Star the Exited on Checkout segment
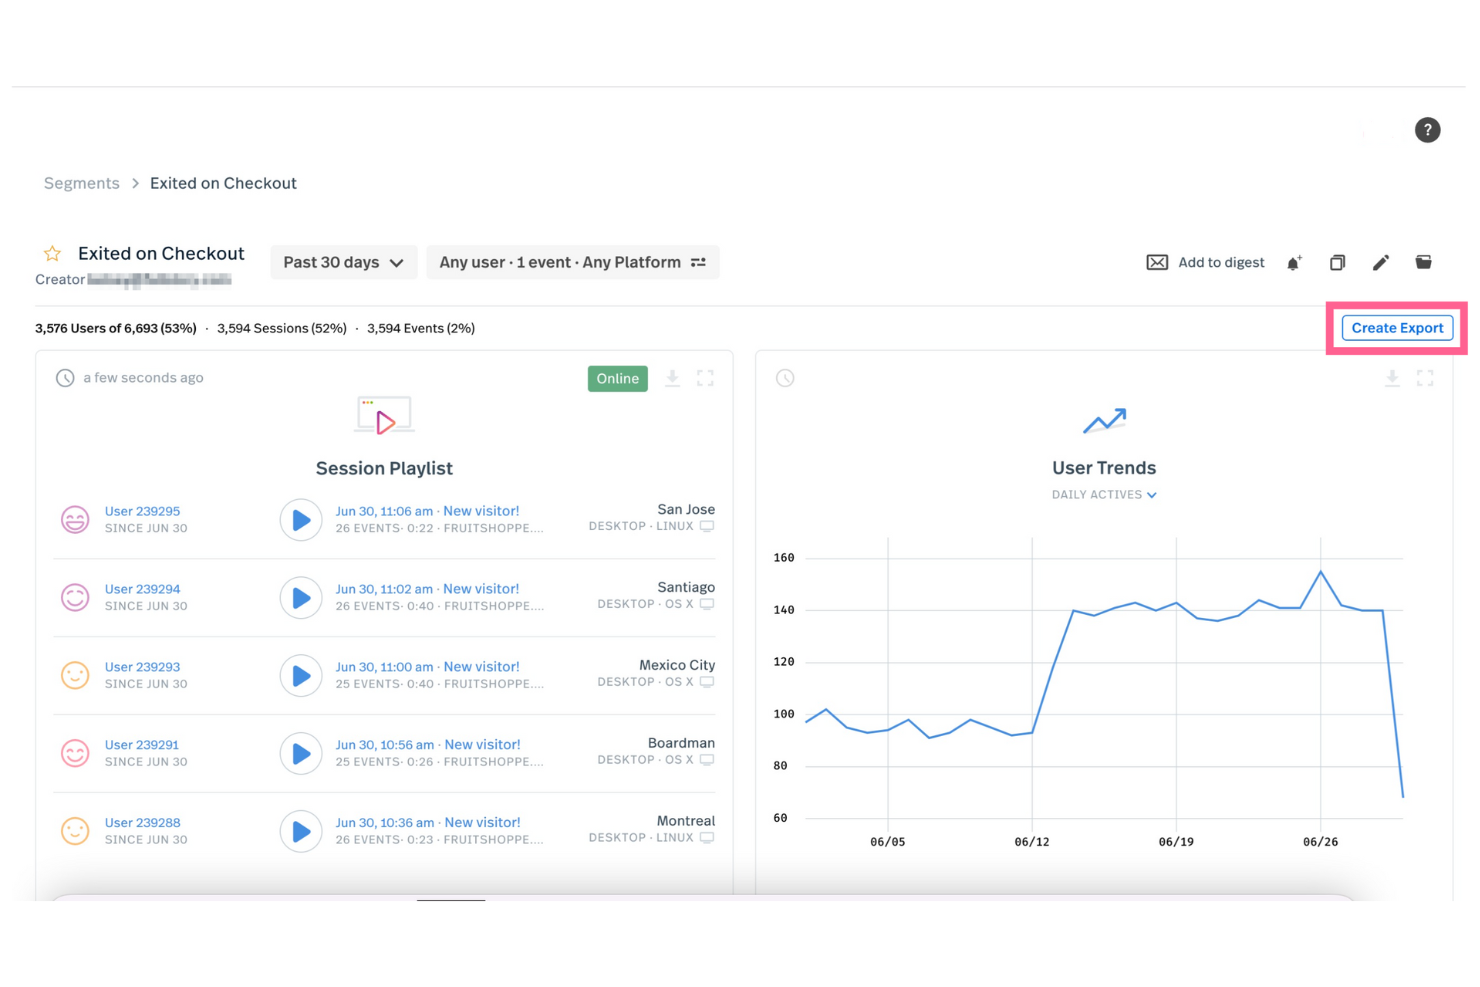The image size is (1480, 987). 51,253
